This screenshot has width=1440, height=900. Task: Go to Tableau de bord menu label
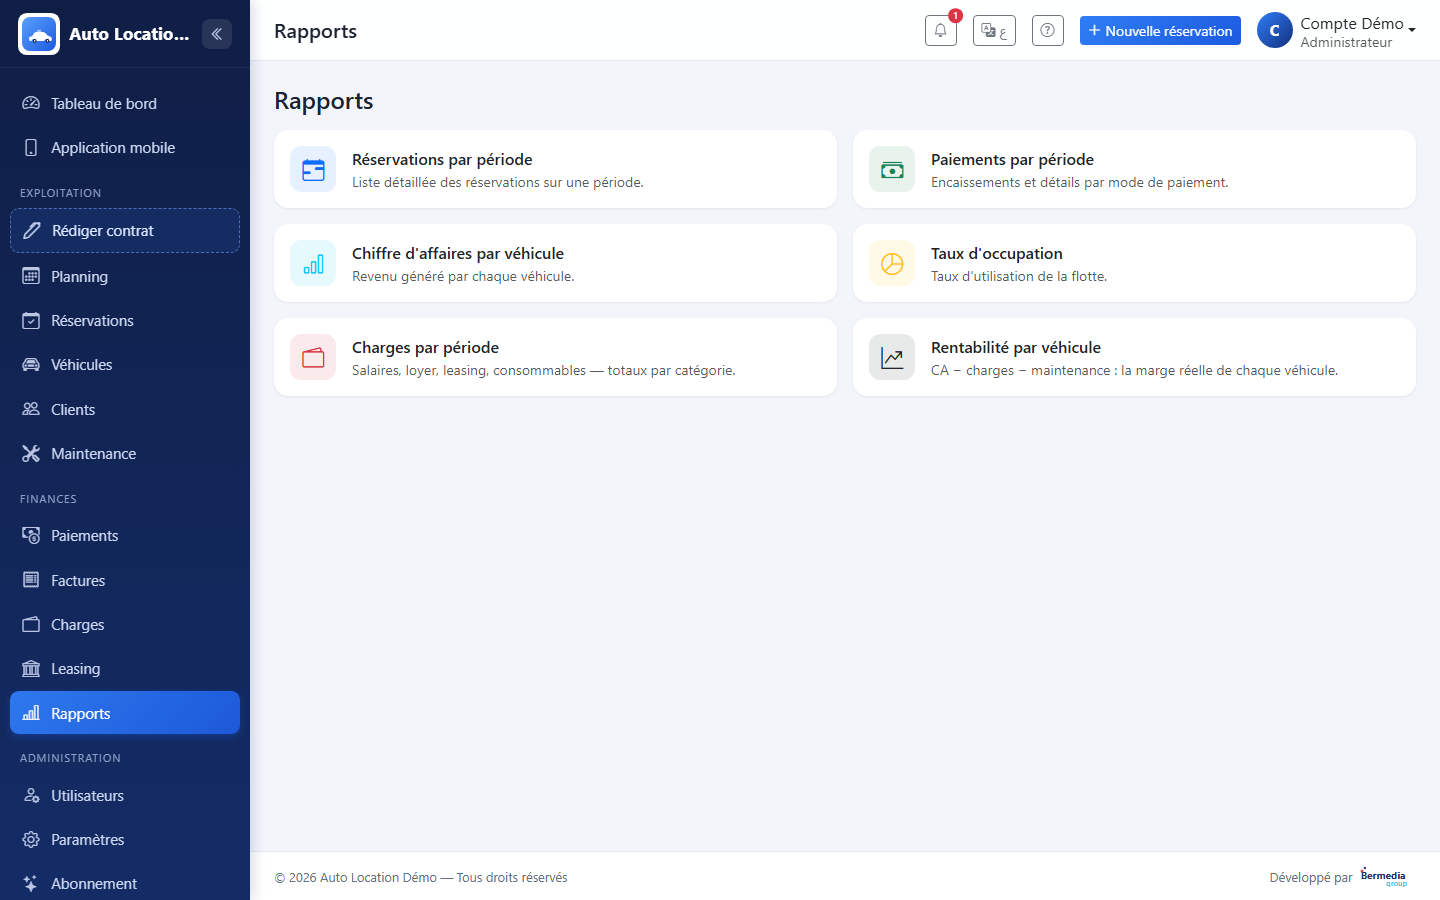coord(104,103)
